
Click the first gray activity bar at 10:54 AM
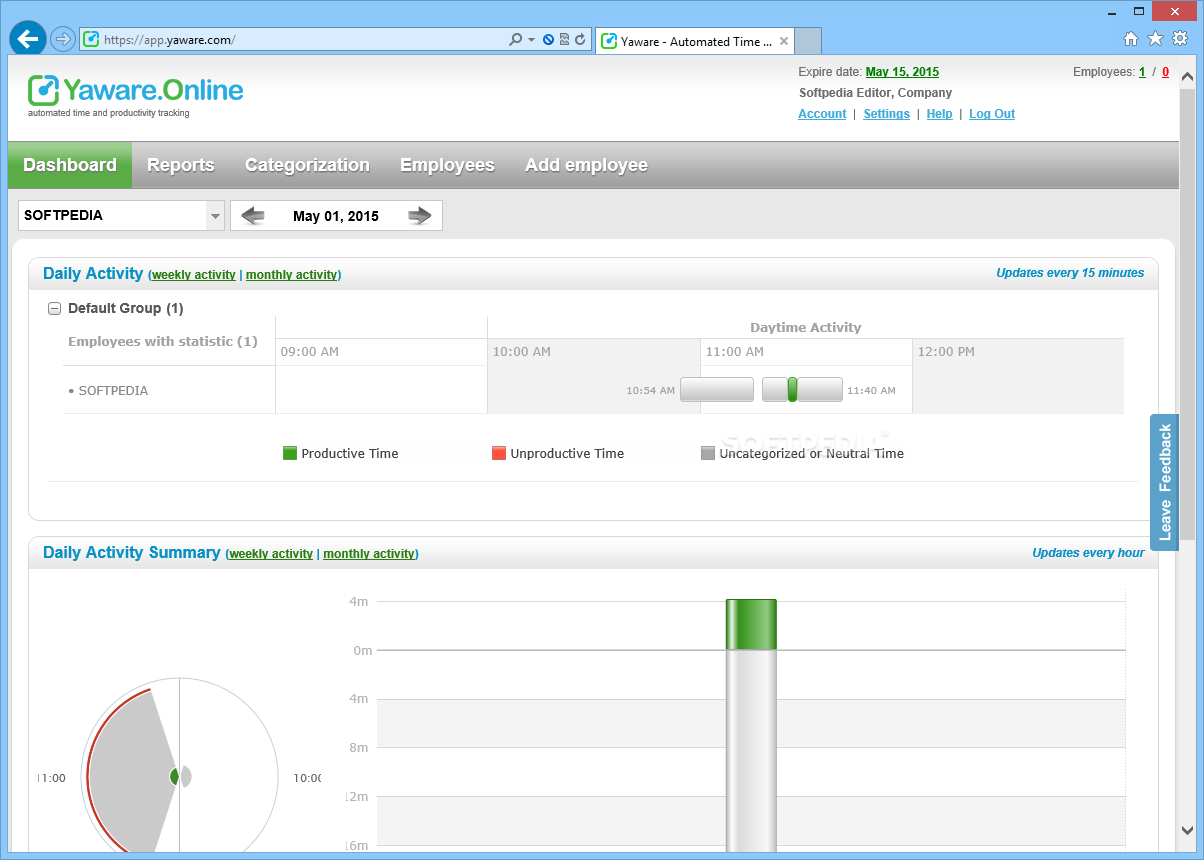coord(717,390)
